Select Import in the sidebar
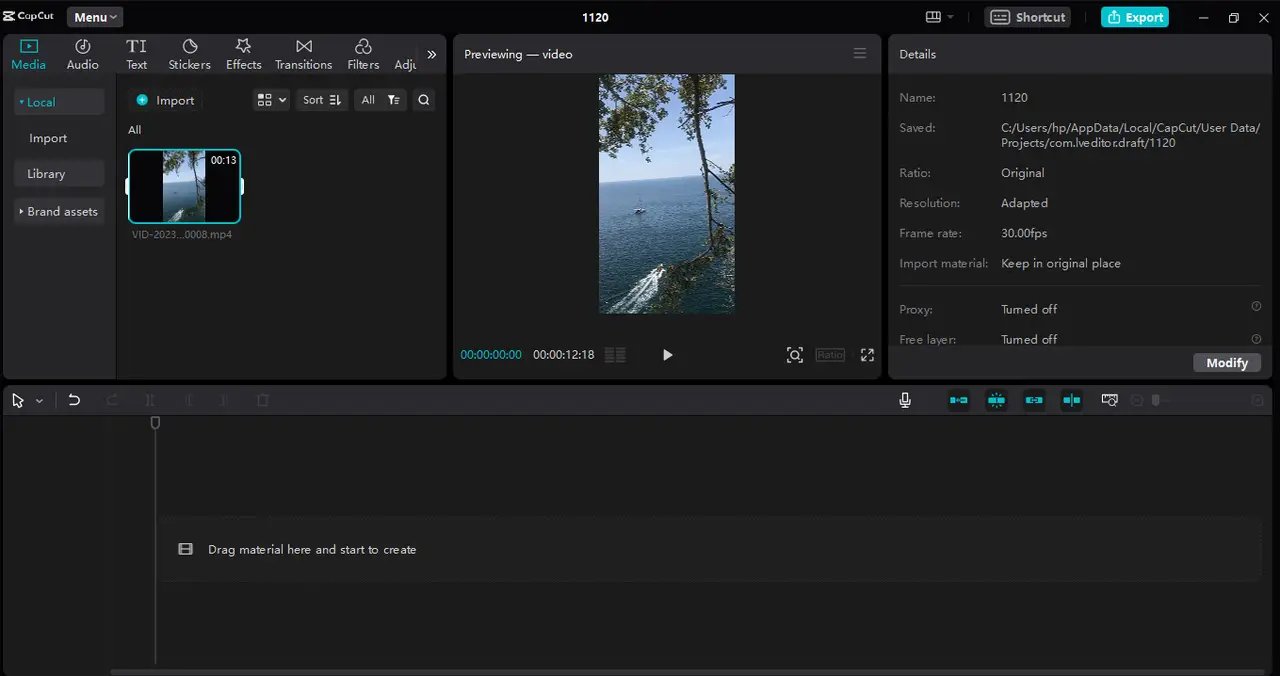 (48, 138)
